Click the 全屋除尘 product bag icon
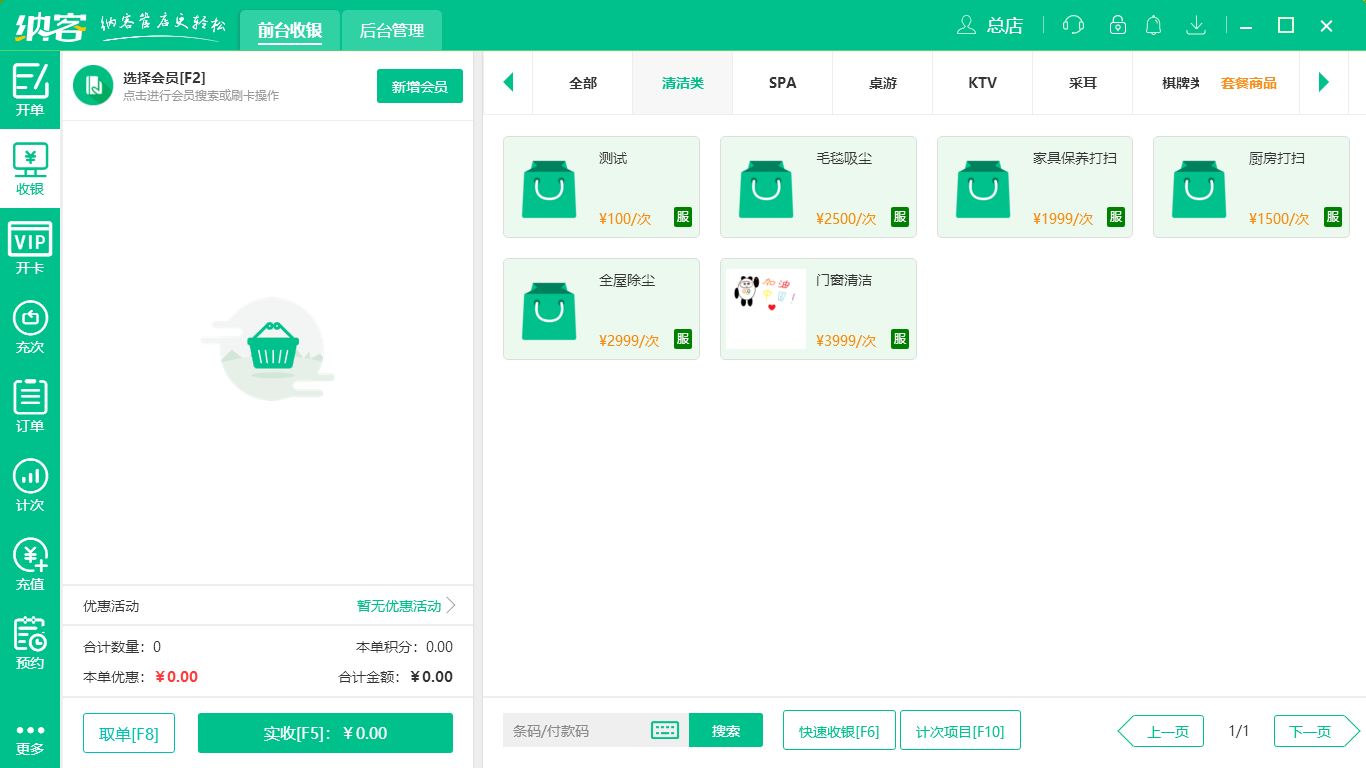Screen dimensions: 1366x768 click(x=549, y=311)
